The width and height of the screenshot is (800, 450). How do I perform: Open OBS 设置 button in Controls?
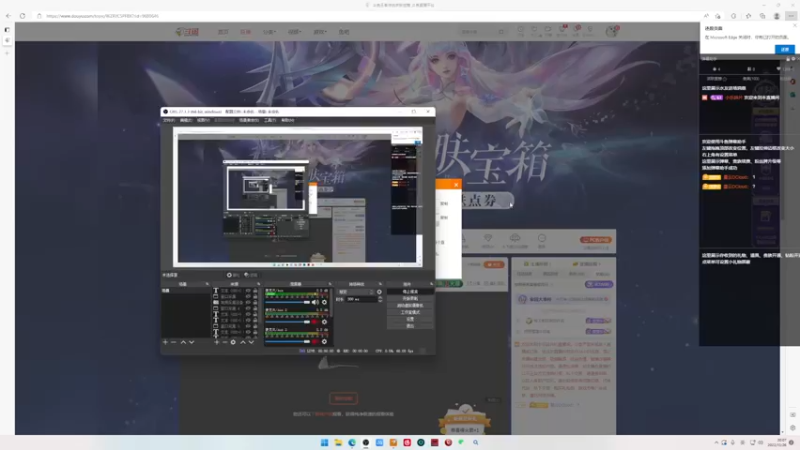pos(410,319)
